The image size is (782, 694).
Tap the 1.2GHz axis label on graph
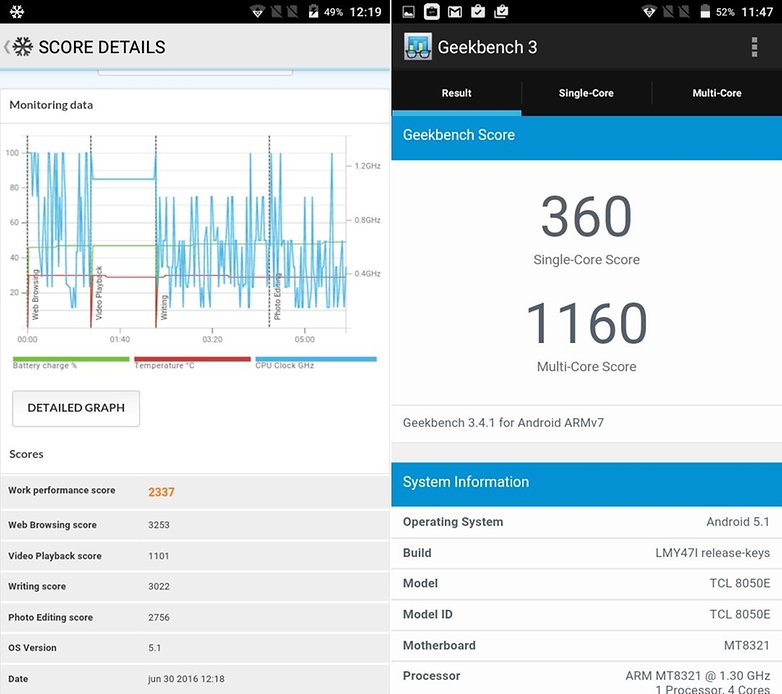click(368, 166)
